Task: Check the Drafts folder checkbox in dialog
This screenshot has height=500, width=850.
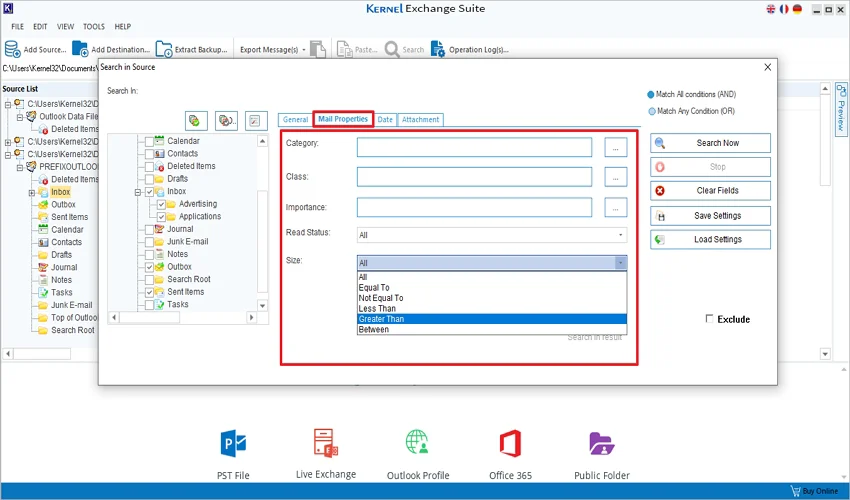Action: coord(149,178)
